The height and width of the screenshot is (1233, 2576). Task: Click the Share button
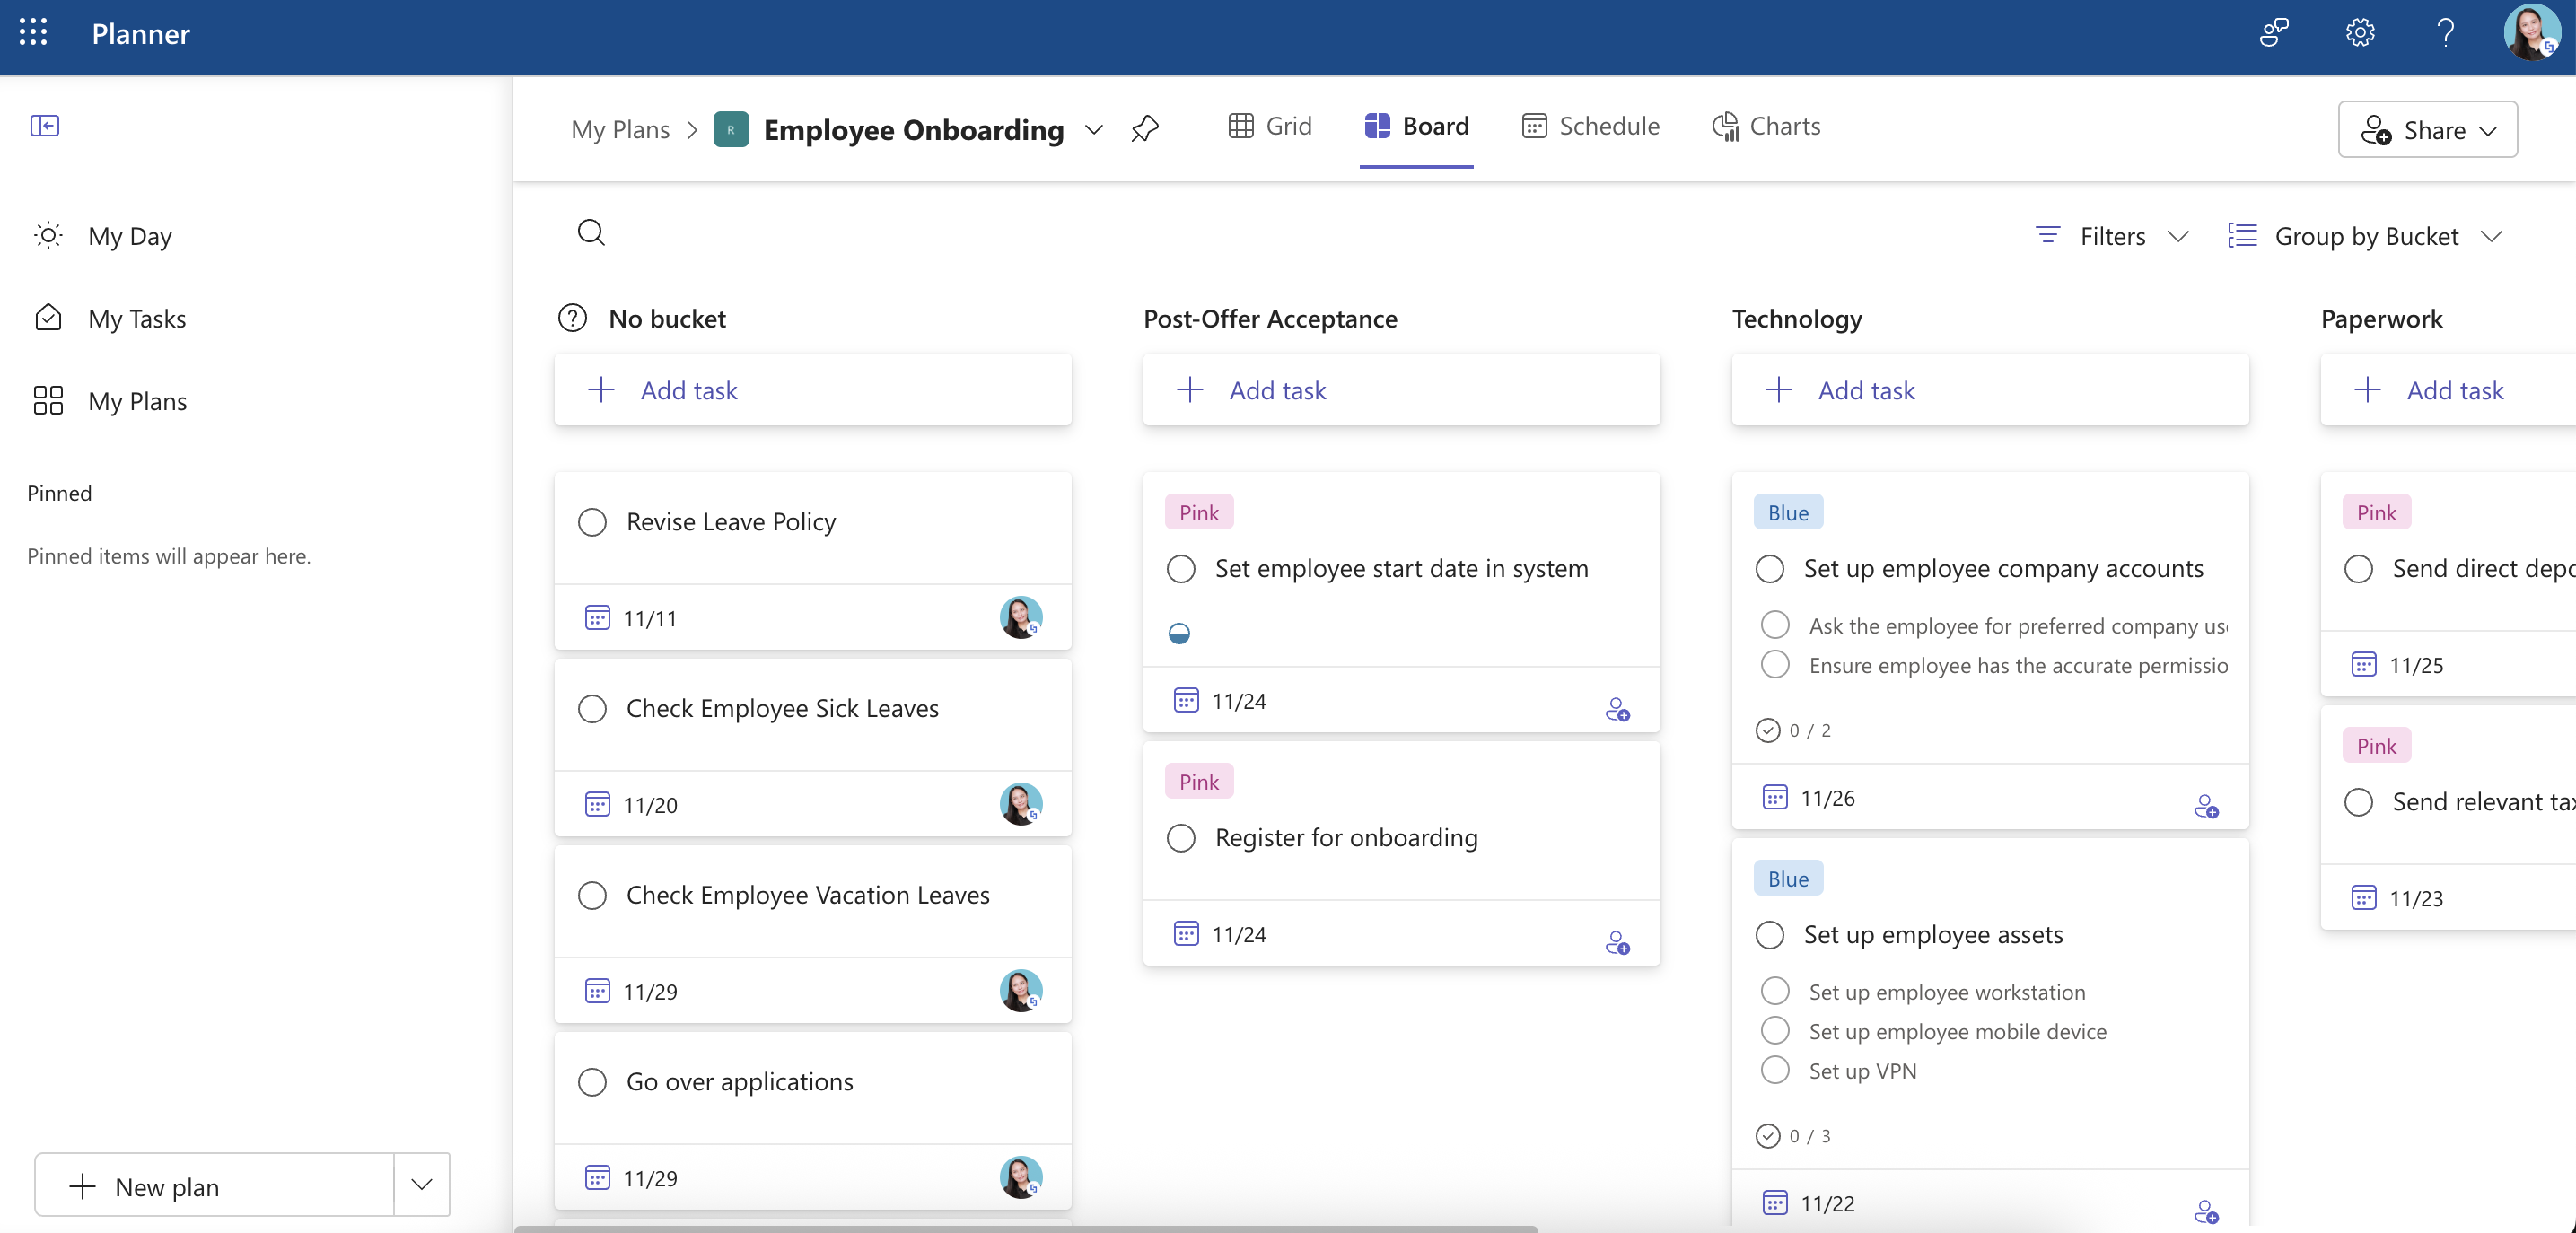click(2429, 129)
